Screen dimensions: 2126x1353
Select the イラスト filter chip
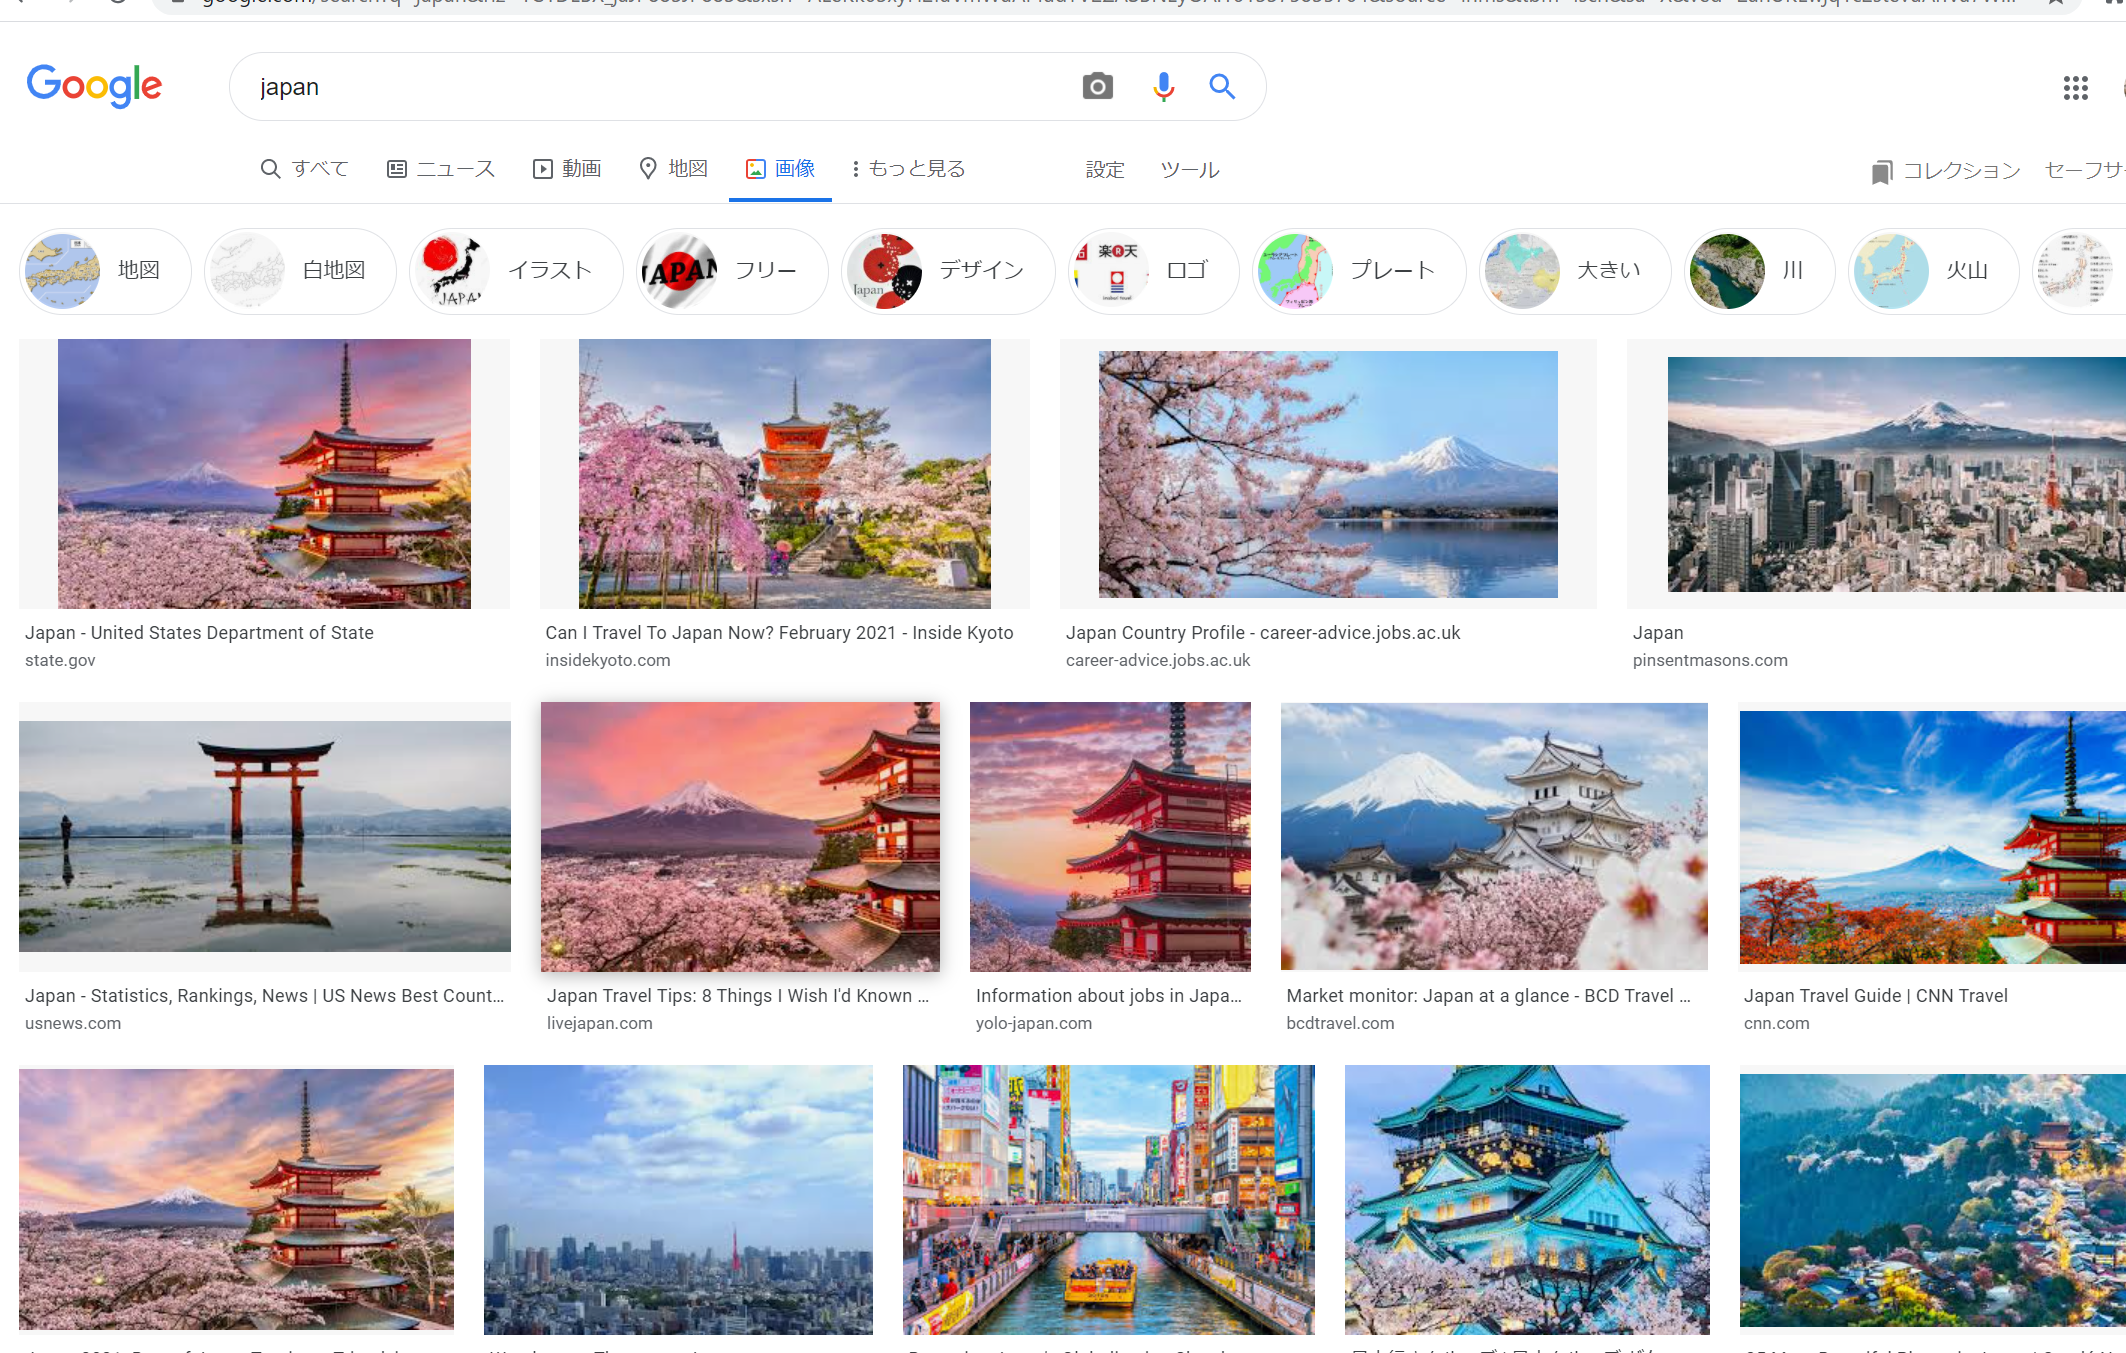[516, 270]
